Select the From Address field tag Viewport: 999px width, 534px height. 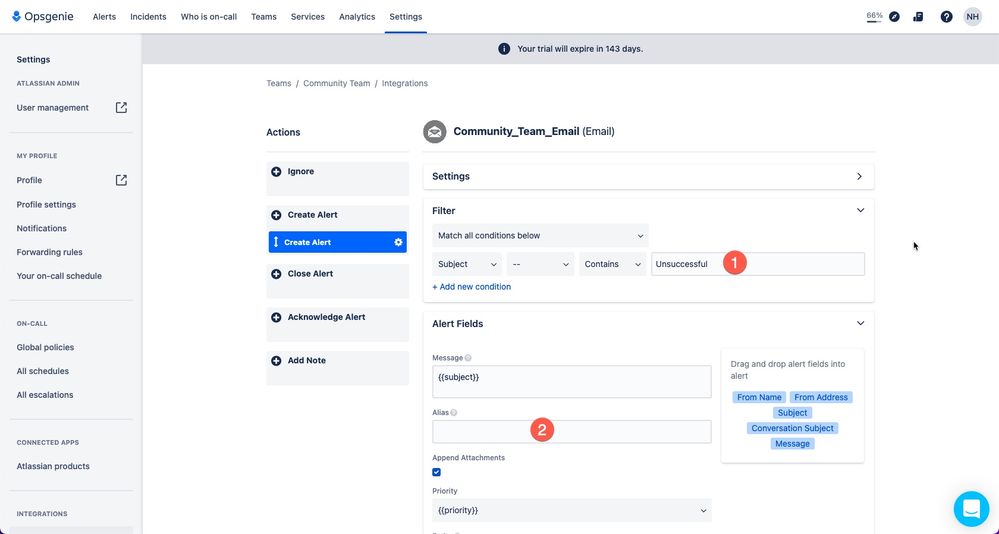tap(821, 397)
